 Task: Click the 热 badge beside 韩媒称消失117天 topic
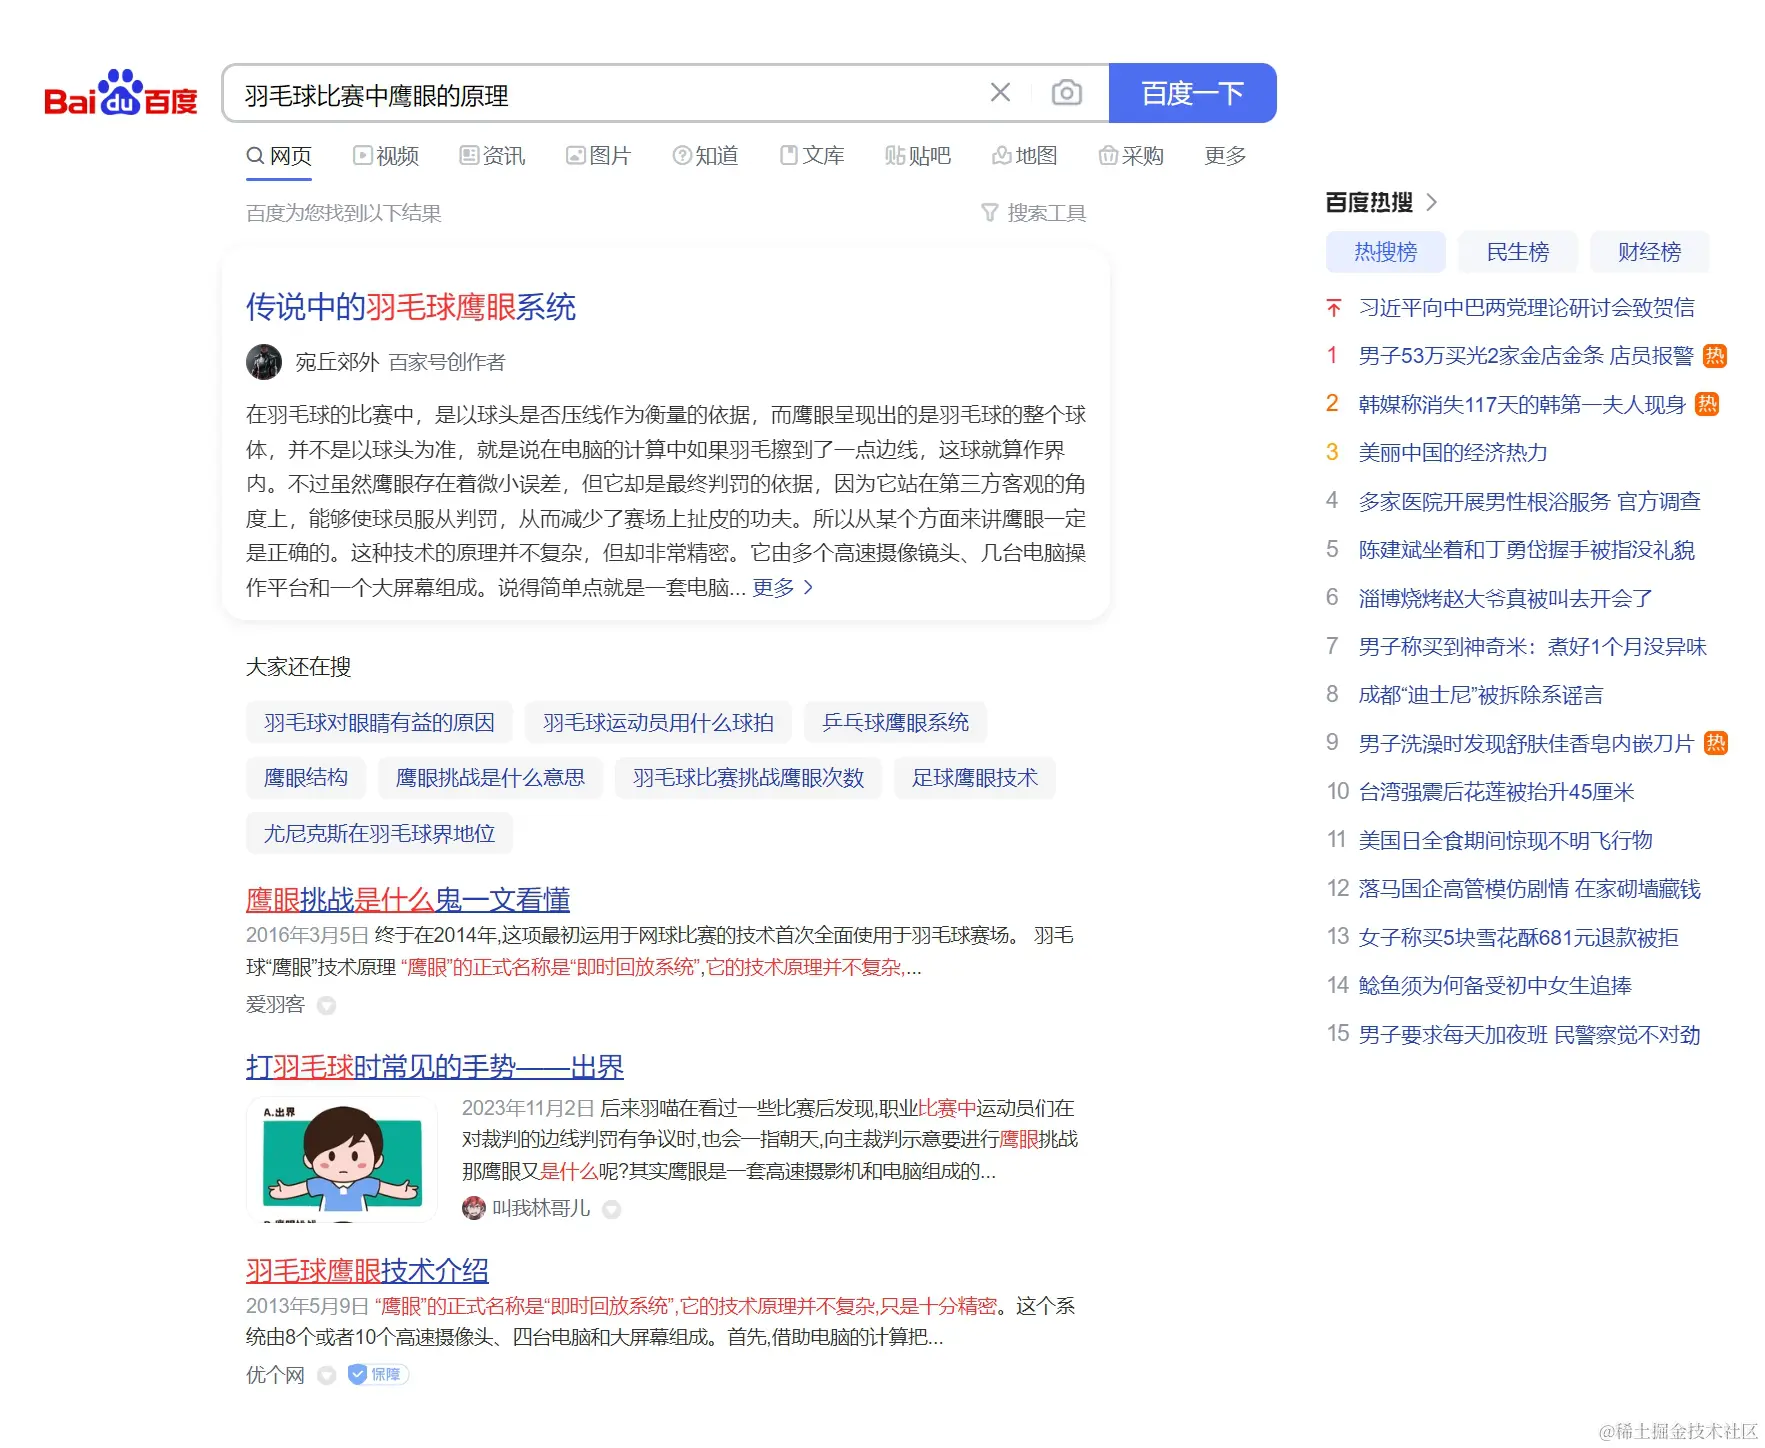pyautogui.click(x=1707, y=405)
